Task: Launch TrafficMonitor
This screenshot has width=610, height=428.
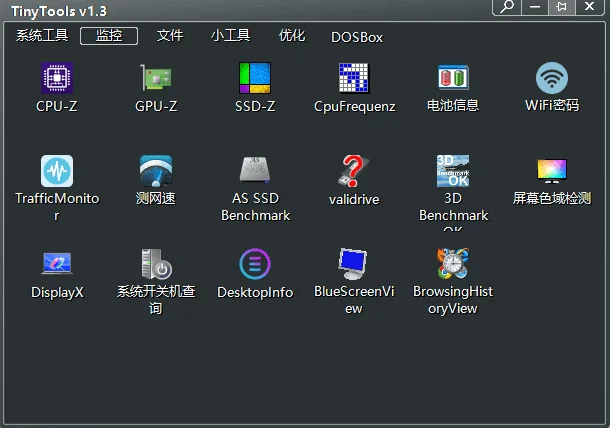Action: (57, 172)
